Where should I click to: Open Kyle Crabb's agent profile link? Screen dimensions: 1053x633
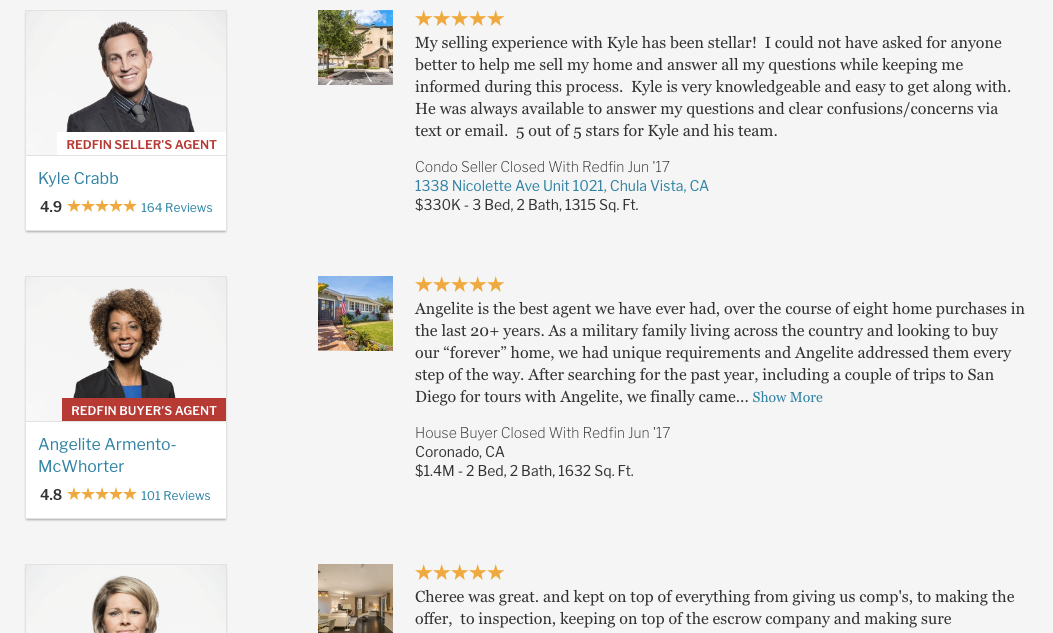pos(78,179)
